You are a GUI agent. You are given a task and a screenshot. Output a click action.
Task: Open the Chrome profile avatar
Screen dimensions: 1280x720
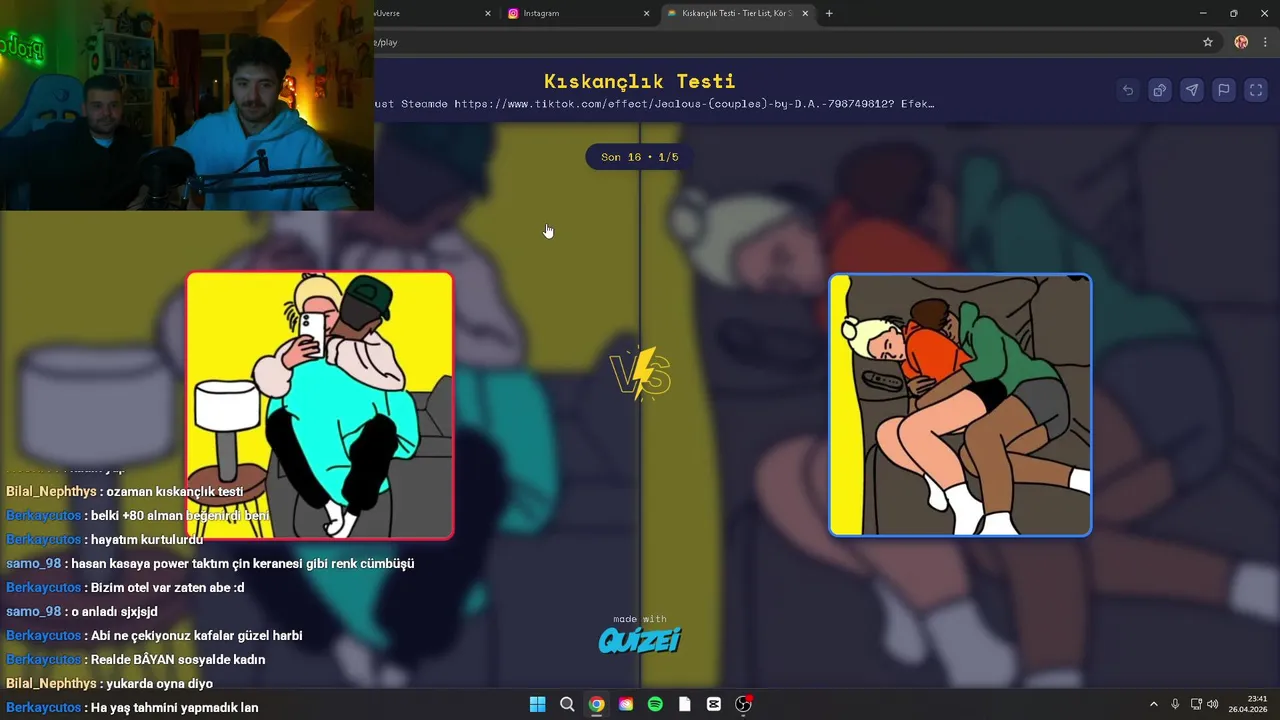[x=1241, y=42]
